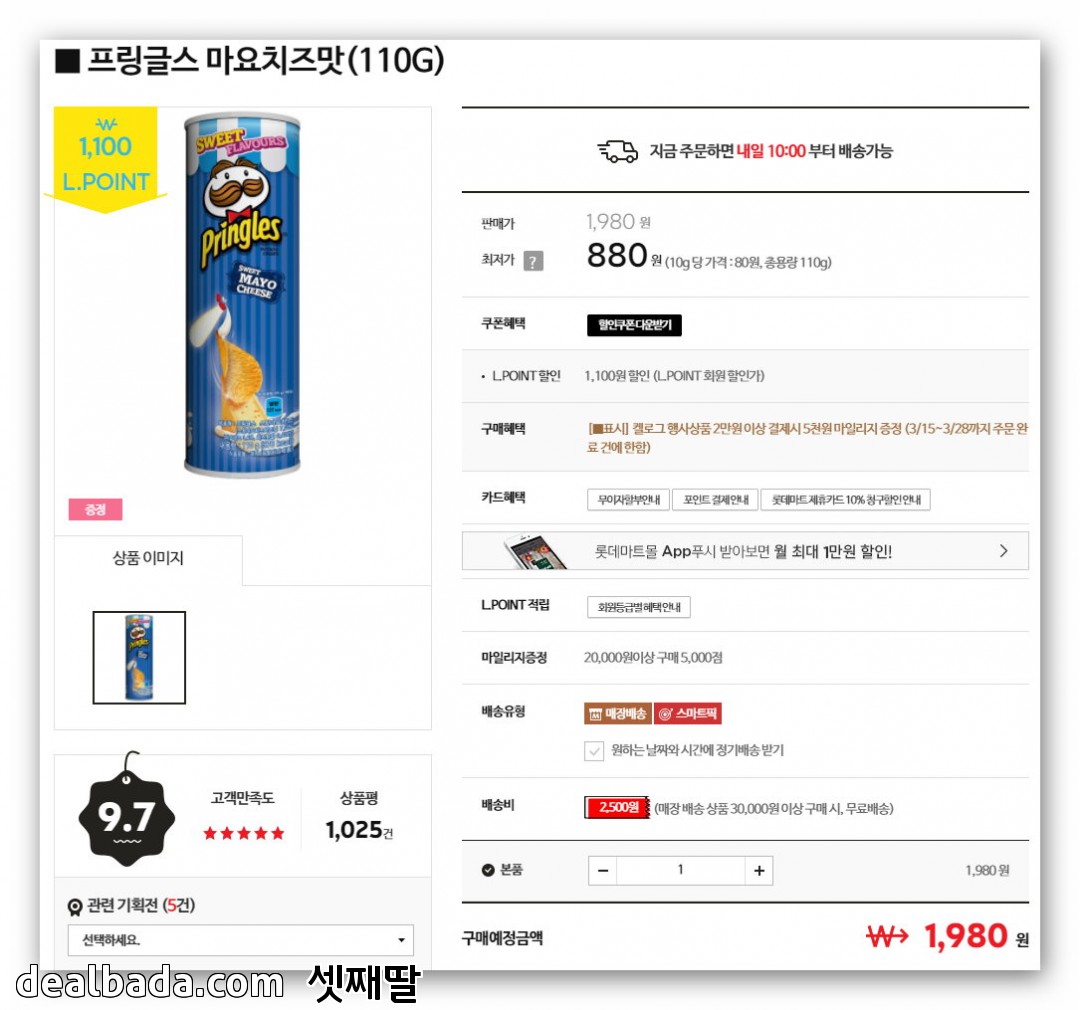
Task: Increase quantity with the plus button
Action: pos(759,871)
